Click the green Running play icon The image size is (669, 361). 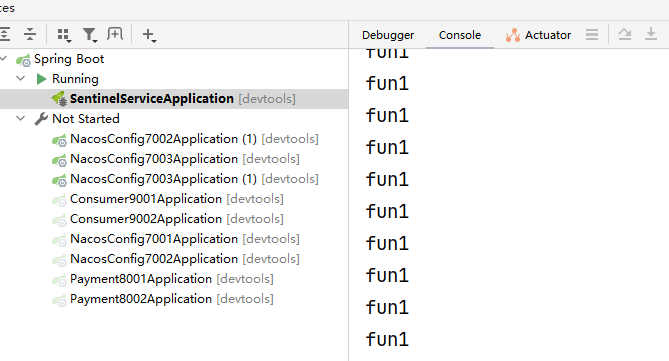(41, 79)
